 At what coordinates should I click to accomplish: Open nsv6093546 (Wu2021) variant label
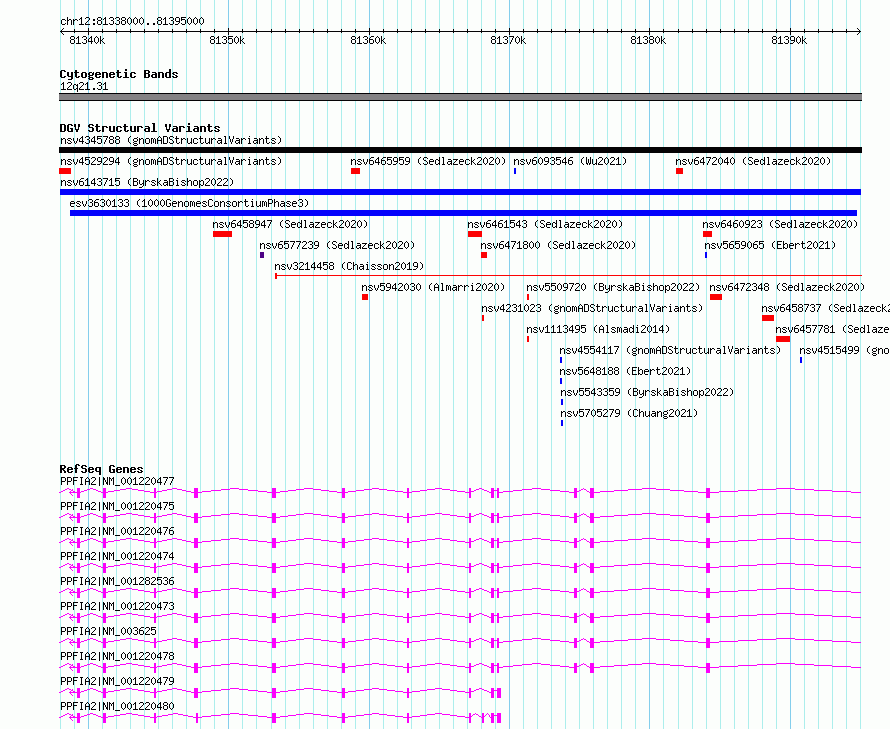(x=570, y=161)
